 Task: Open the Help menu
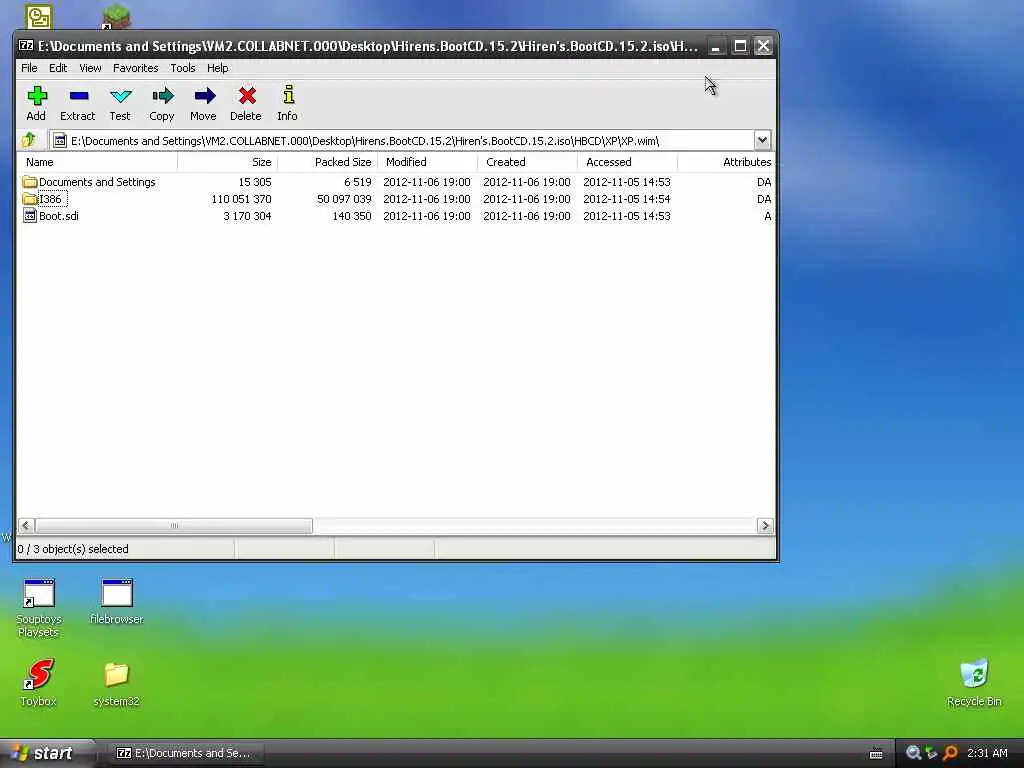click(217, 68)
